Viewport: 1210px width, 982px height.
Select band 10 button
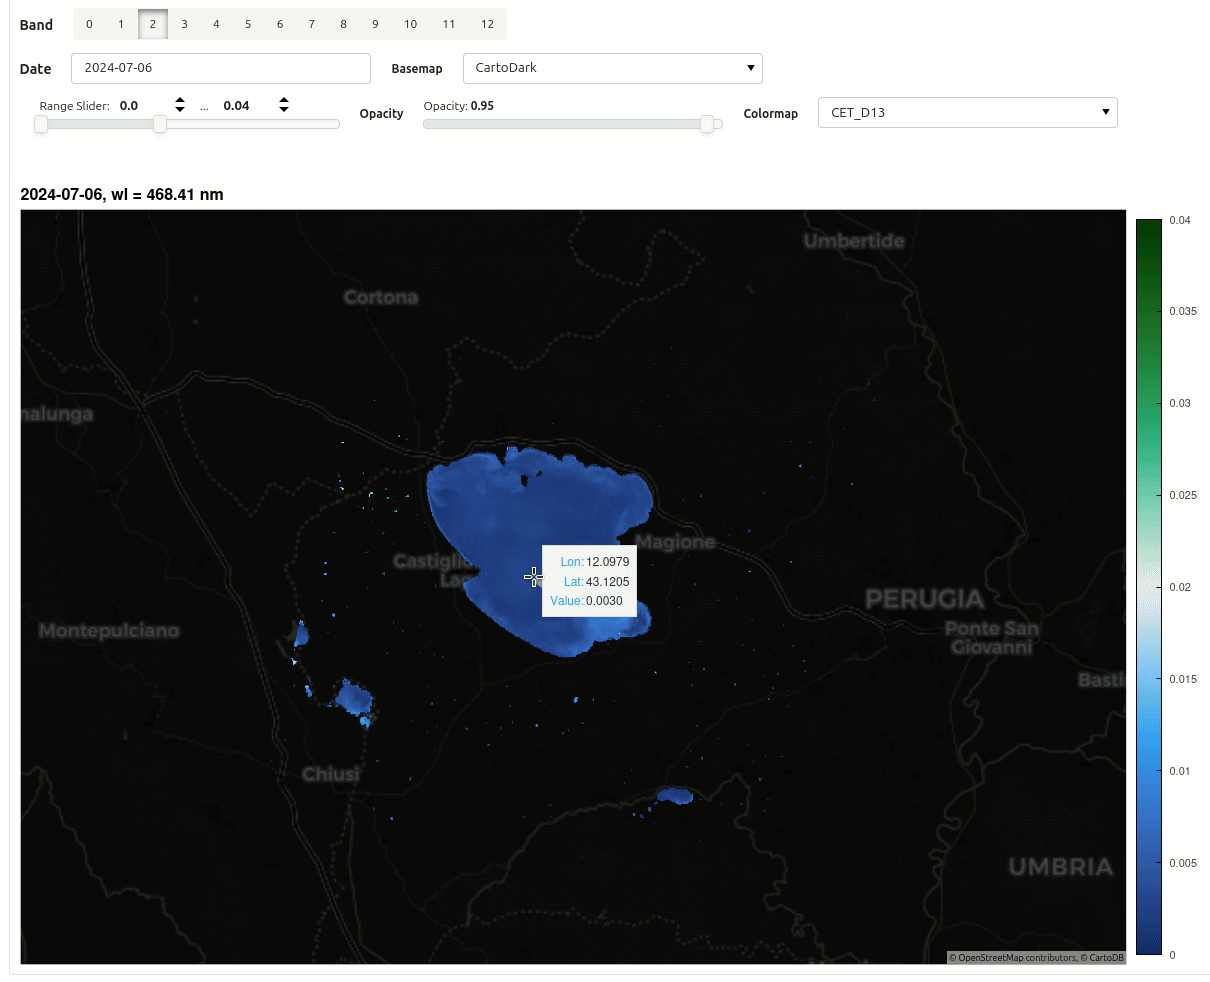411,24
